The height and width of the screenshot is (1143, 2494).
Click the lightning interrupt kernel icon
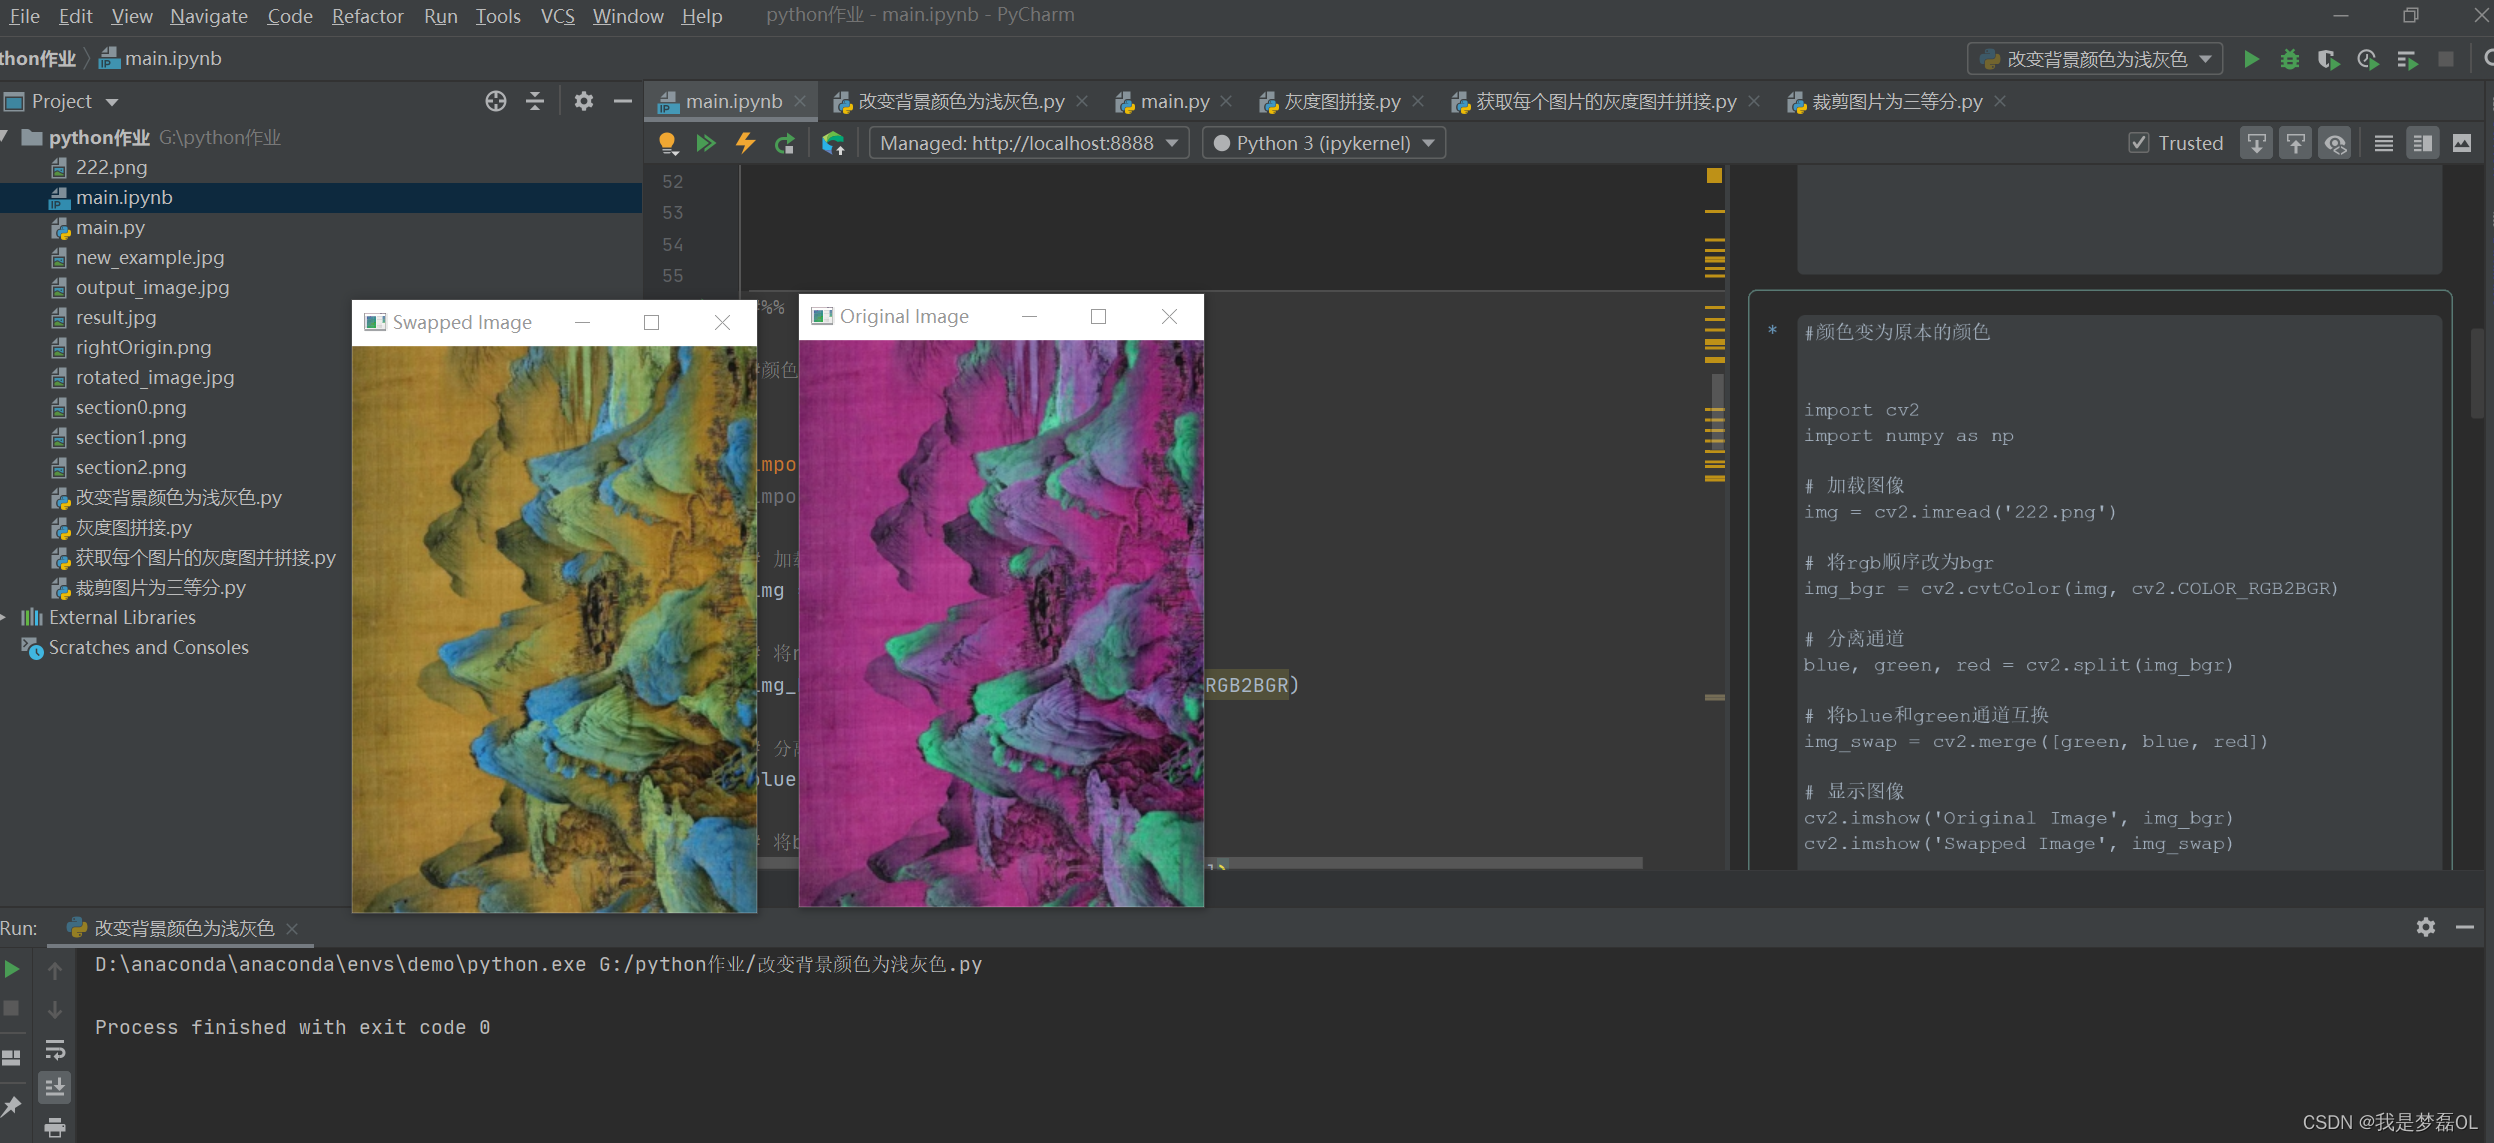[x=746, y=143]
